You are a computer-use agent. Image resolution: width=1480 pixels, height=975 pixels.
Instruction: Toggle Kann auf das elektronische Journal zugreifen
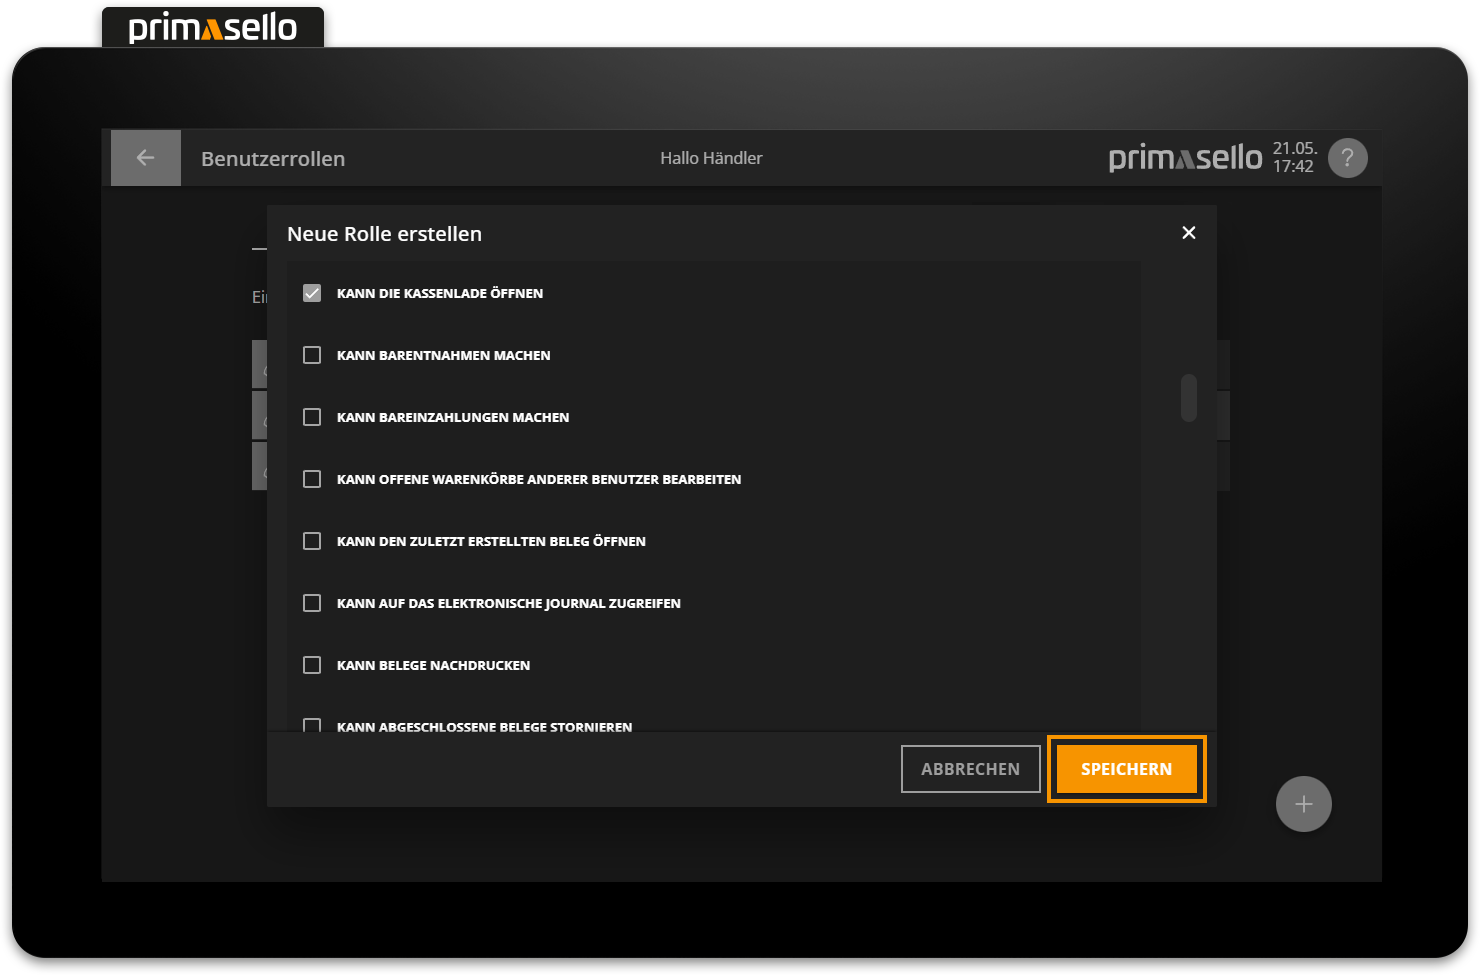coord(312,603)
